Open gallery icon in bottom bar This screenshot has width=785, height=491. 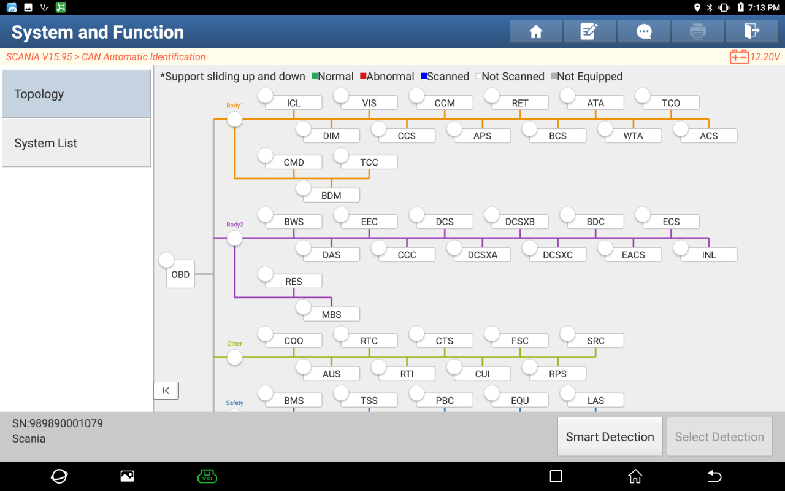click(x=127, y=476)
